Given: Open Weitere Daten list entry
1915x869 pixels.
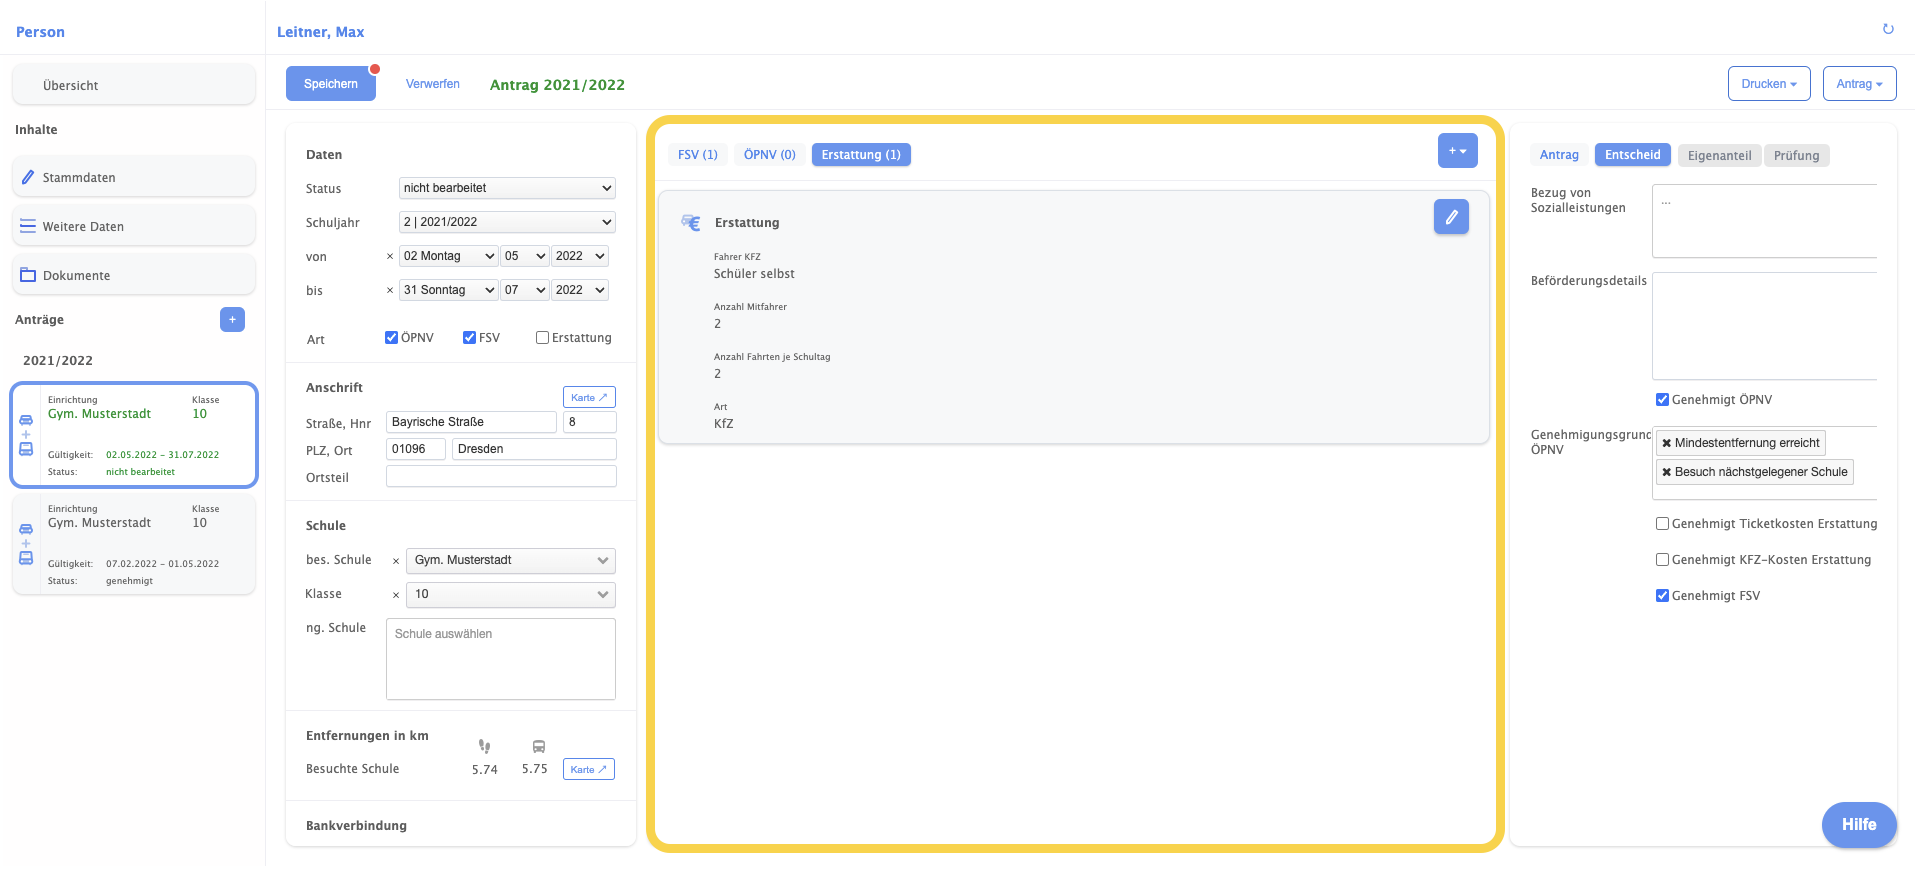Looking at the screenshot, I should (x=133, y=226).
